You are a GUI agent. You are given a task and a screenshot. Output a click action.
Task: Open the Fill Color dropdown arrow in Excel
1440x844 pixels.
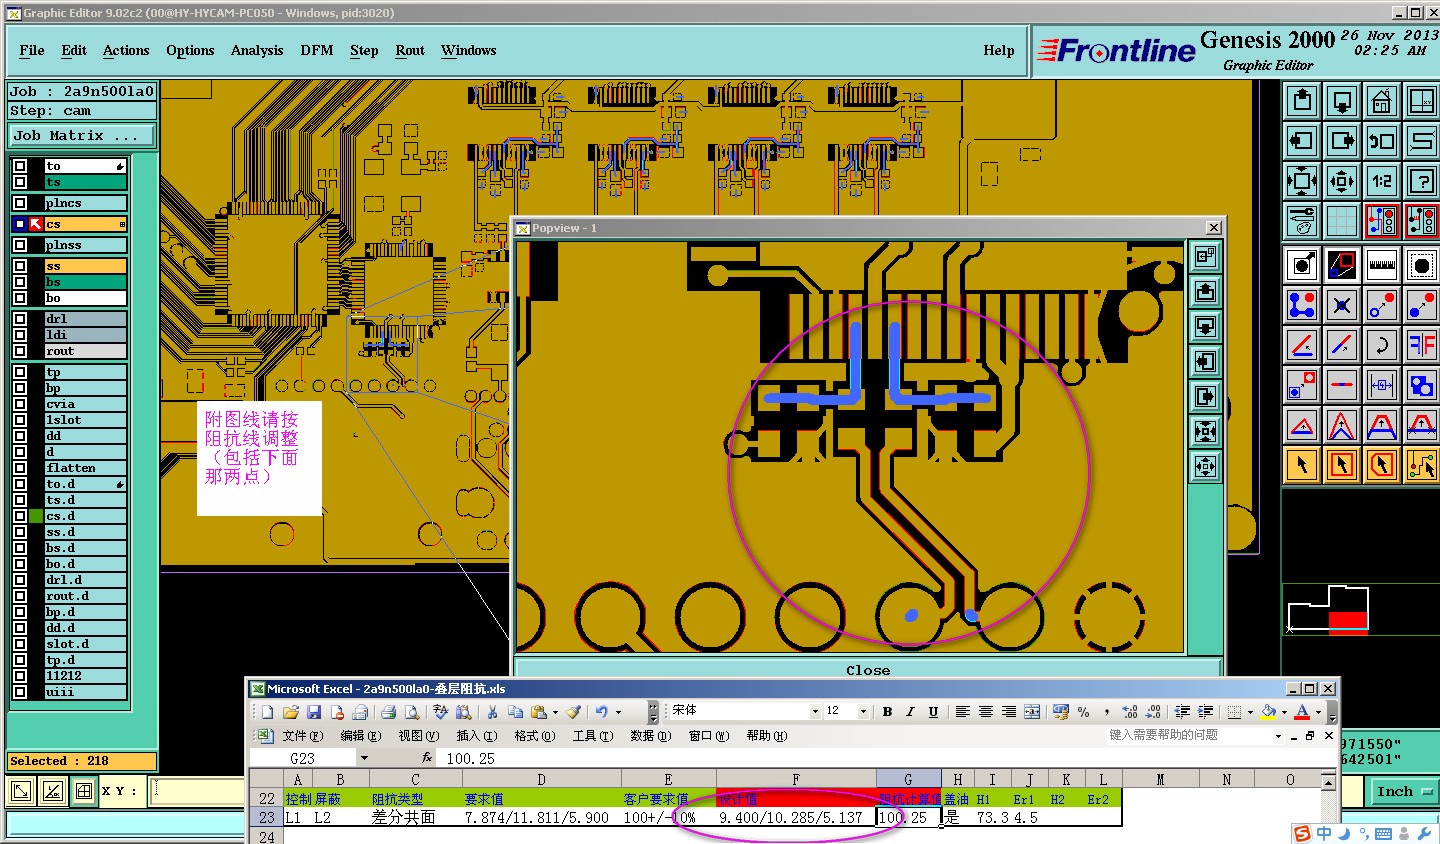coord(1284,712)
